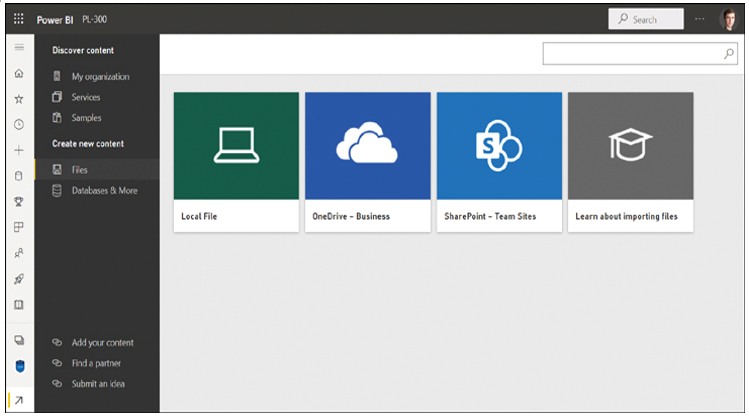Image resolution: width=749 pixels, height=417 pixels.
Task: Open the ellipsis more options menu
Action: 699,19
